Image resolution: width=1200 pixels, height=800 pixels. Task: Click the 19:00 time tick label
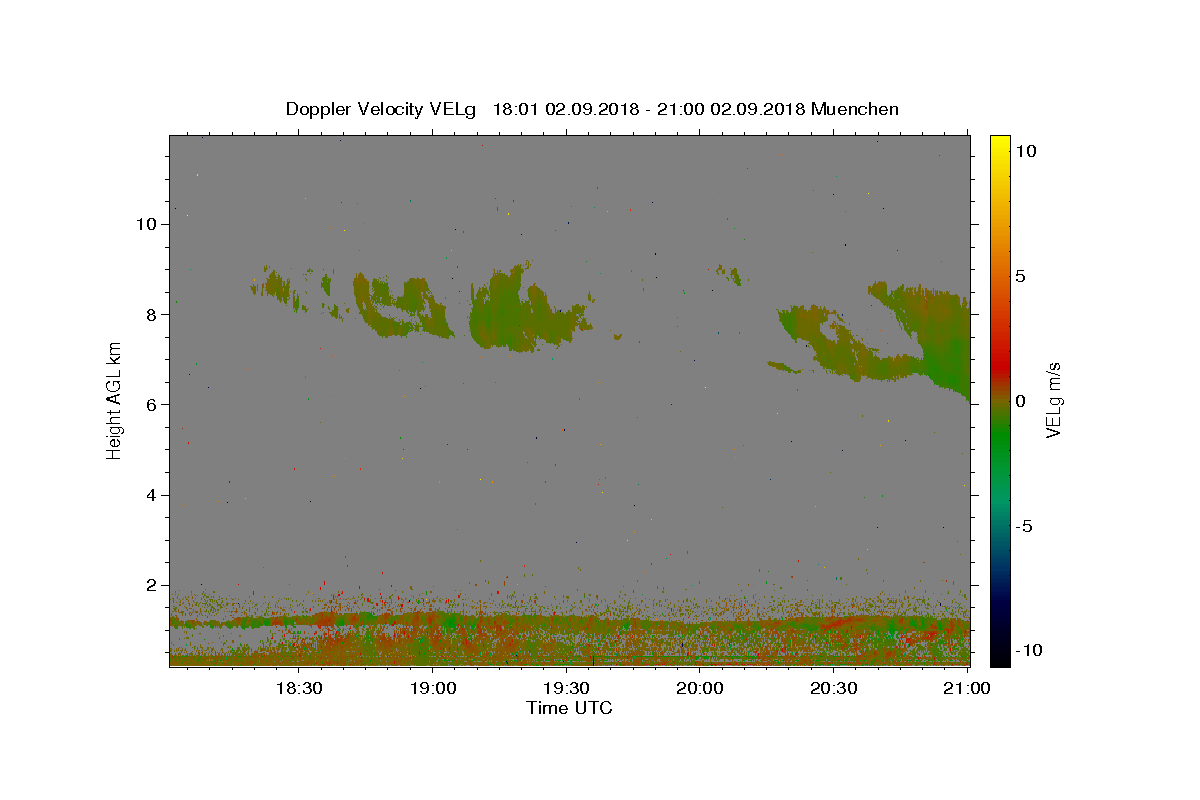pos(432,688)
